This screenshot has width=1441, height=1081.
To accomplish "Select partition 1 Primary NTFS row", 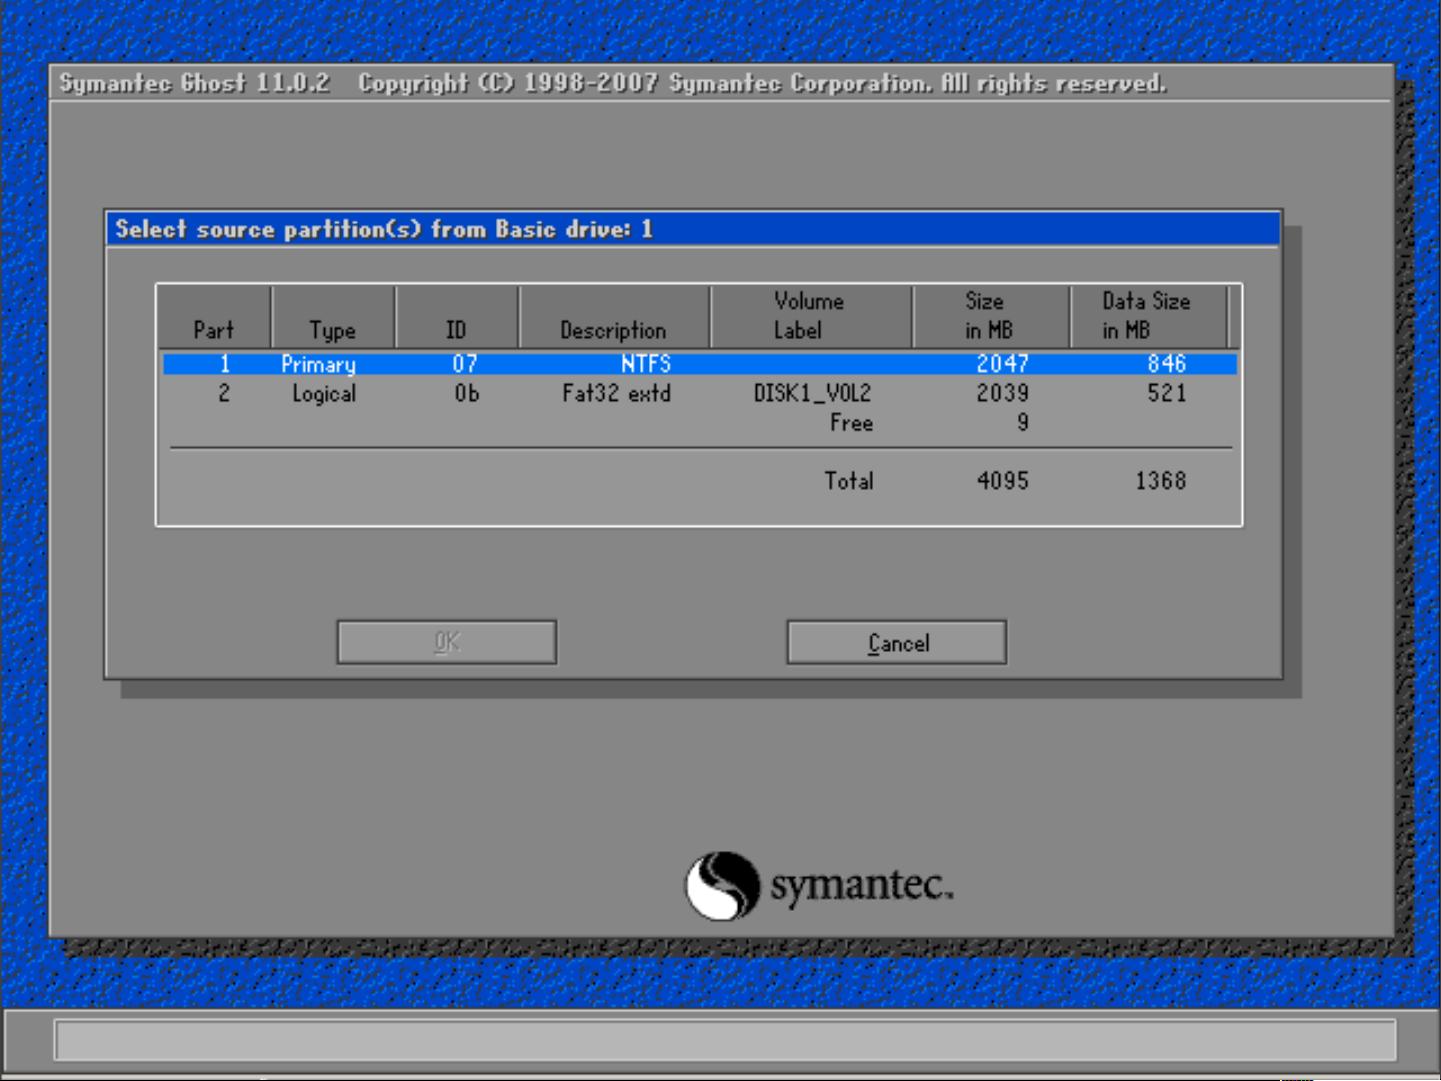I will pos(700,364).
